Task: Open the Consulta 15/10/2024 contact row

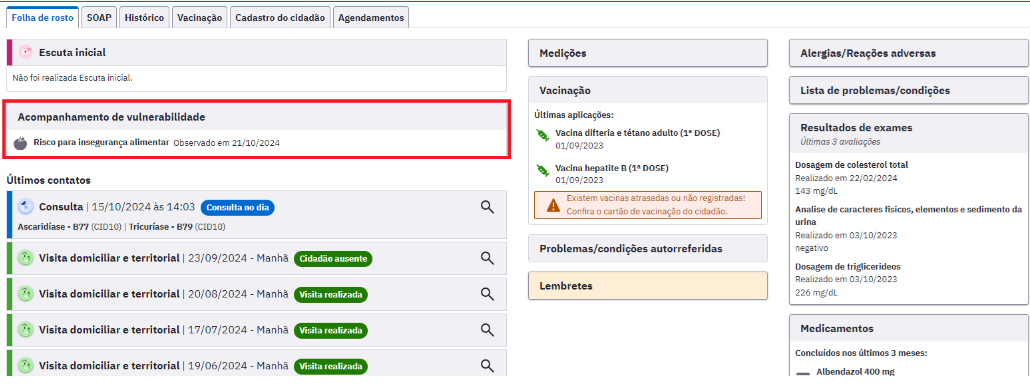Action: click(x=257, y=215)
